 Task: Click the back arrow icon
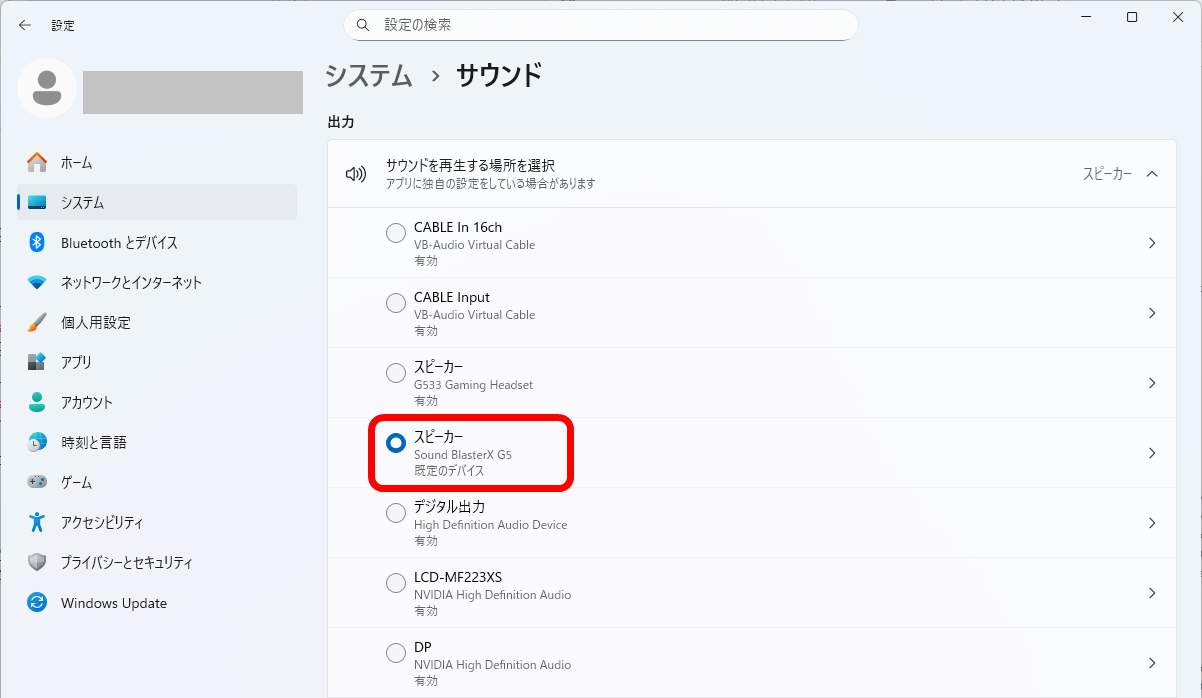pyautogui.click(x=25, y=25)
